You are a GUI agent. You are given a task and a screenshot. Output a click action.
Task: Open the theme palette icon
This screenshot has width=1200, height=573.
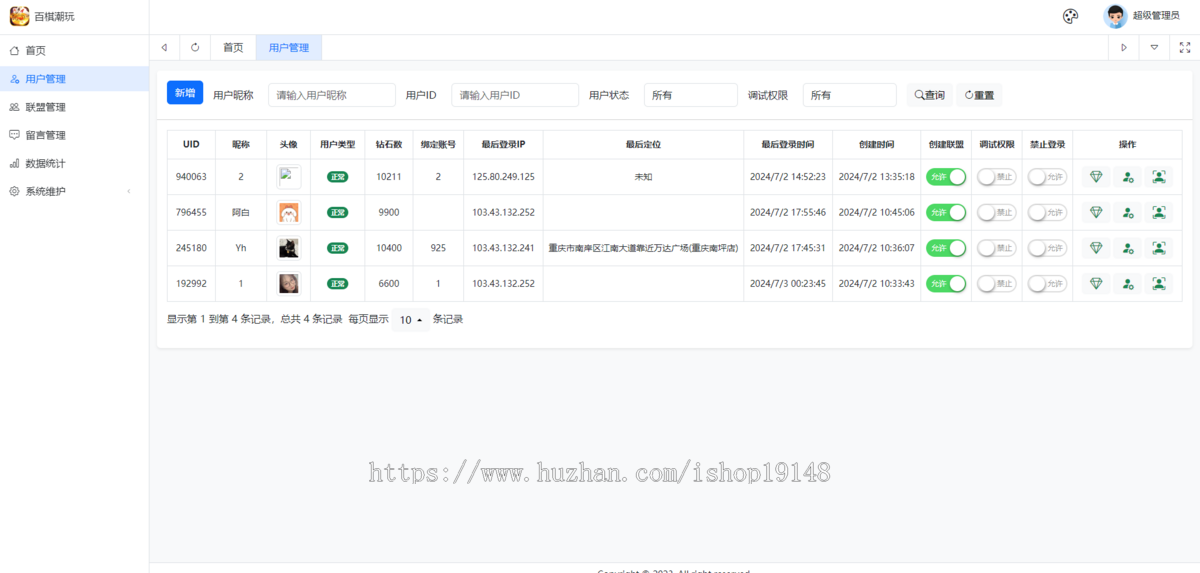(1070, 16)
